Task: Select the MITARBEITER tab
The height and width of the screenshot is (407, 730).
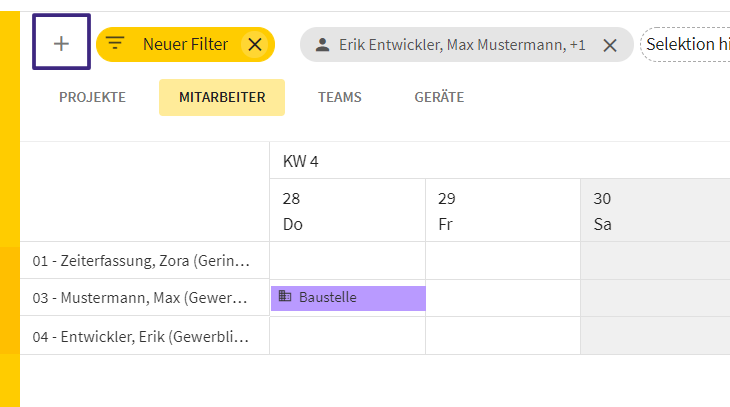Action: click(x=222, y=97)
